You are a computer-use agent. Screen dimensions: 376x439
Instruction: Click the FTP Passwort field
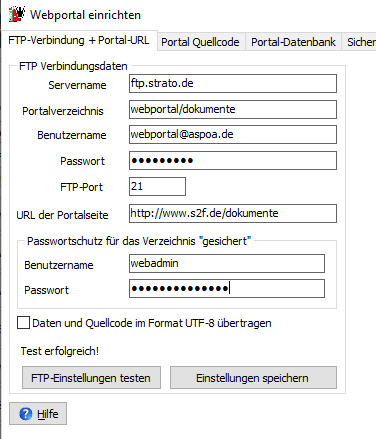(233, 160)
